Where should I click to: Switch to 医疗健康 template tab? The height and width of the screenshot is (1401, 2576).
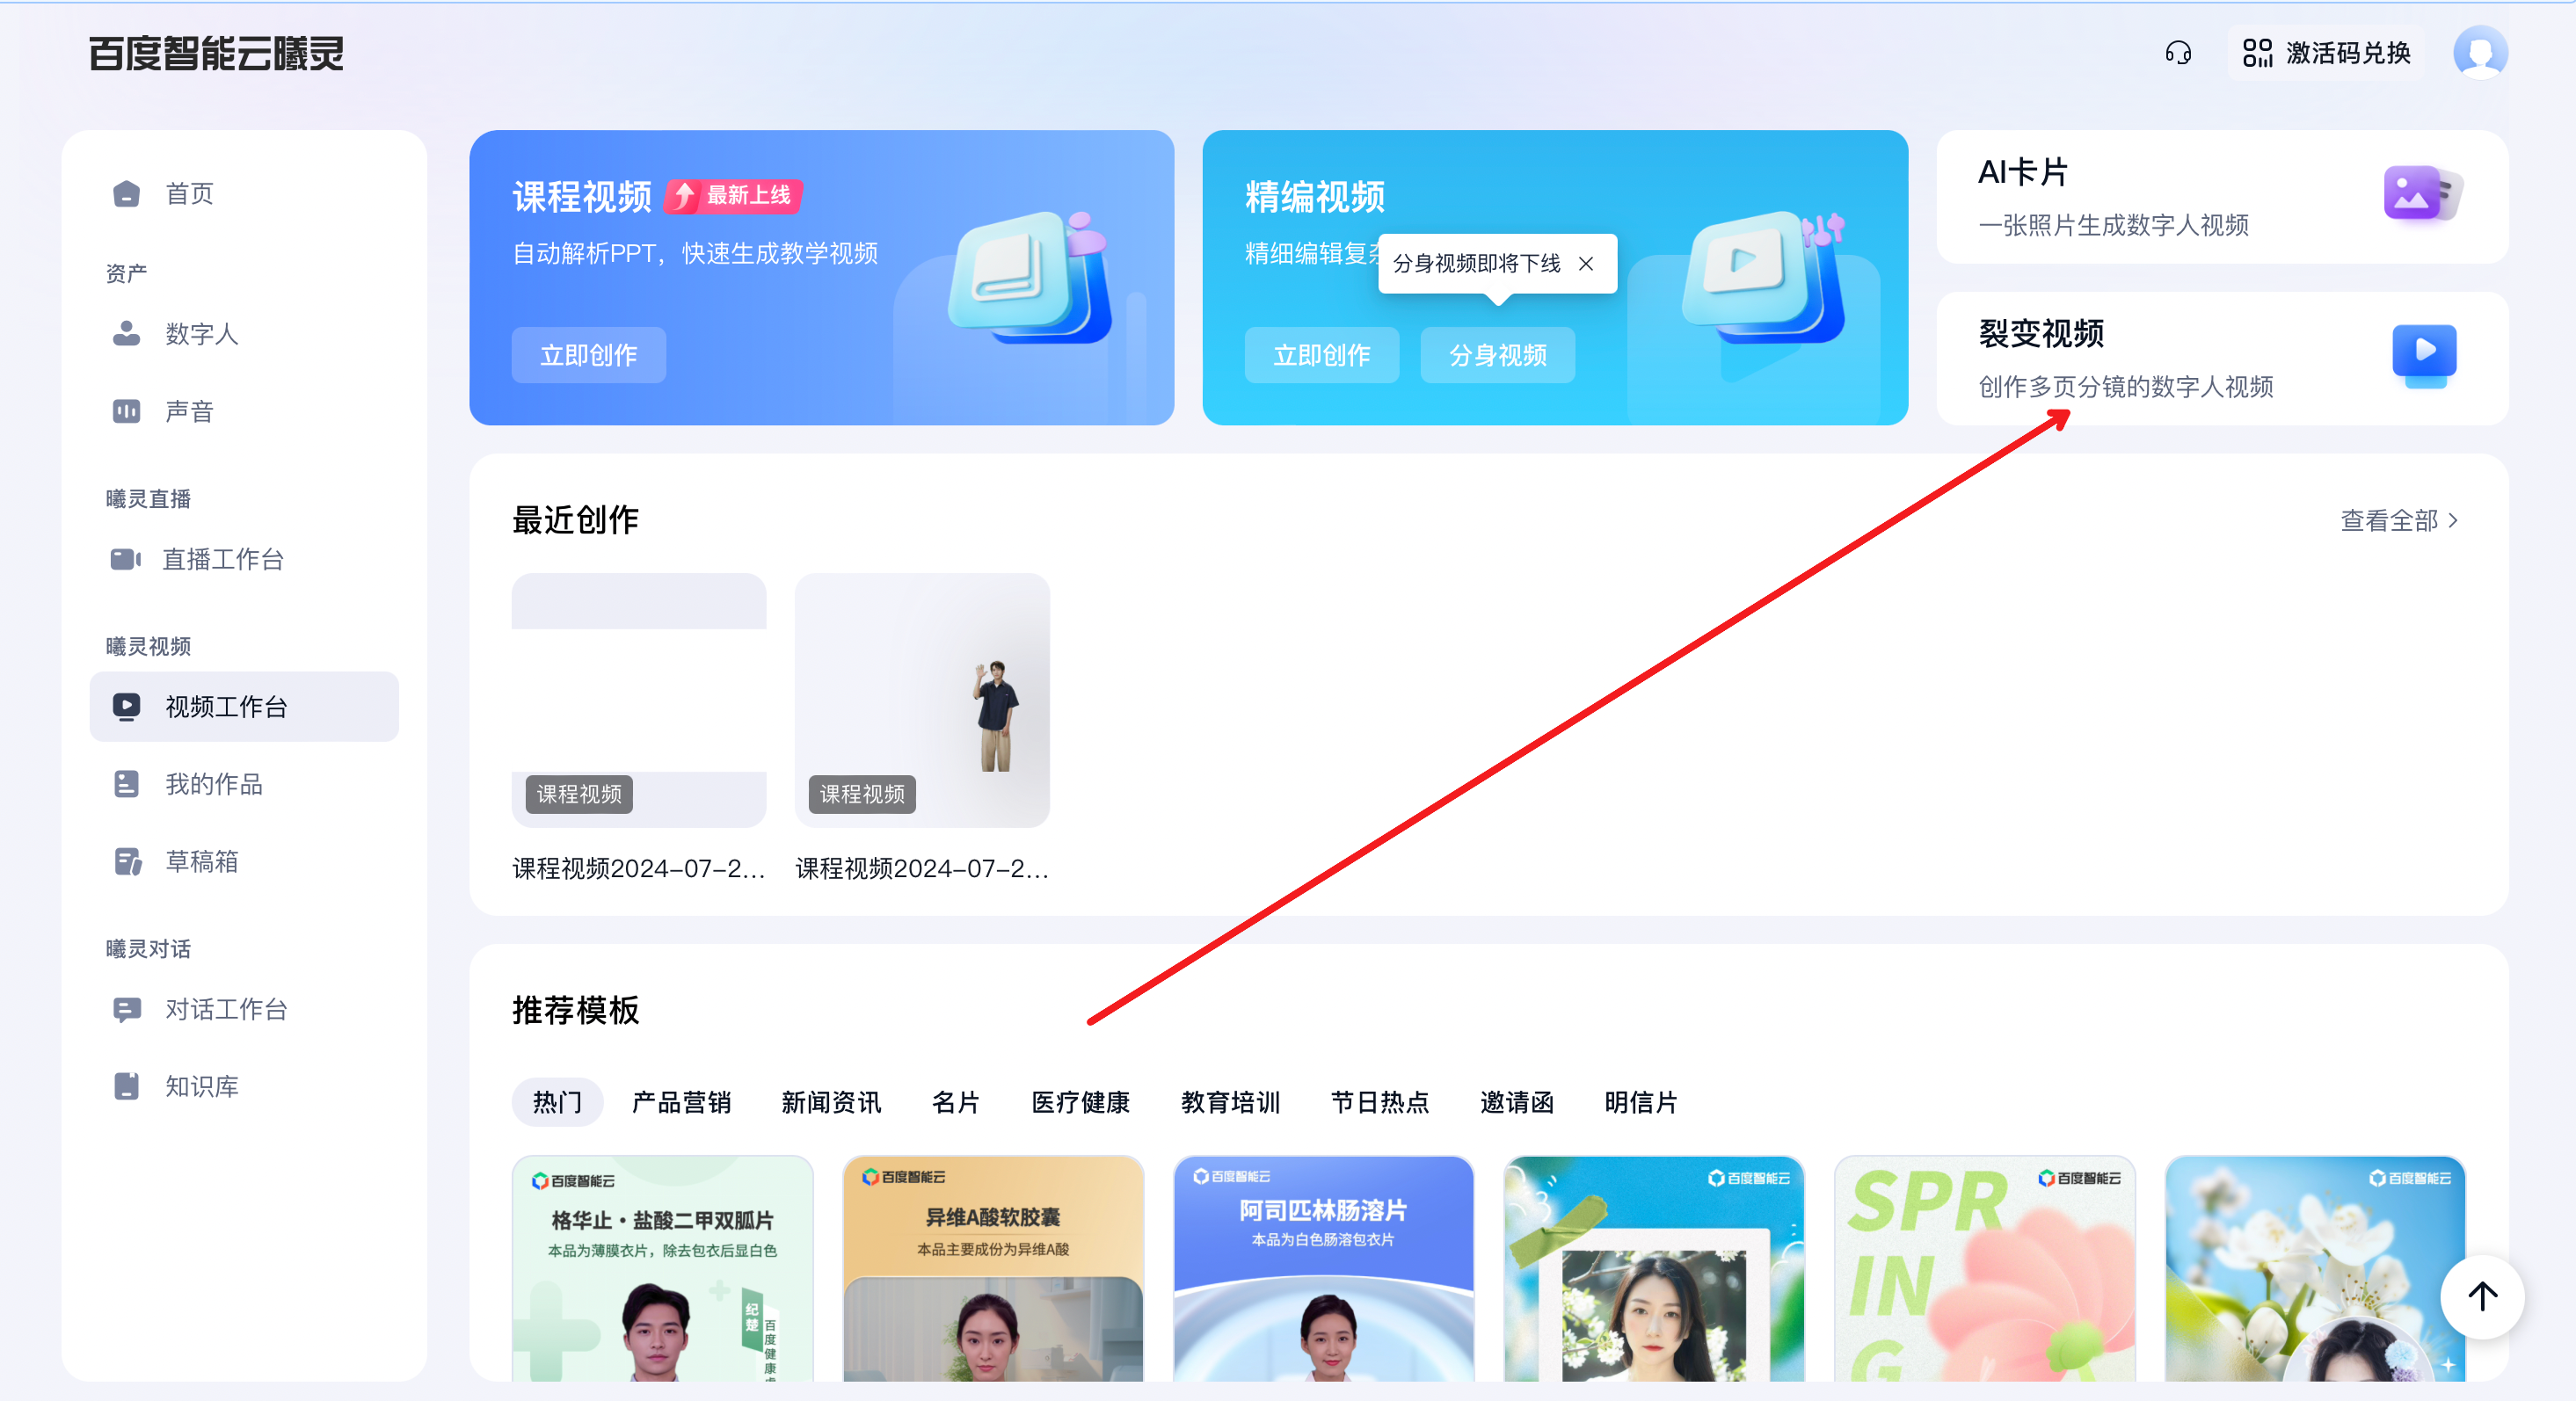(x=1080, y=1102)
